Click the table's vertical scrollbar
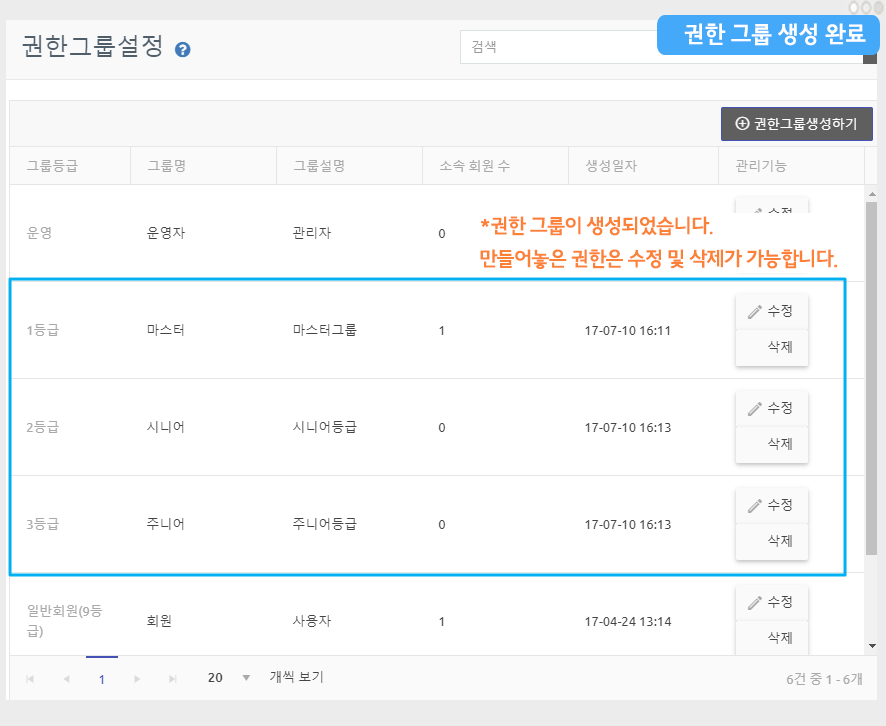Viewport: 886px width, 726px height. click(871, 380)
